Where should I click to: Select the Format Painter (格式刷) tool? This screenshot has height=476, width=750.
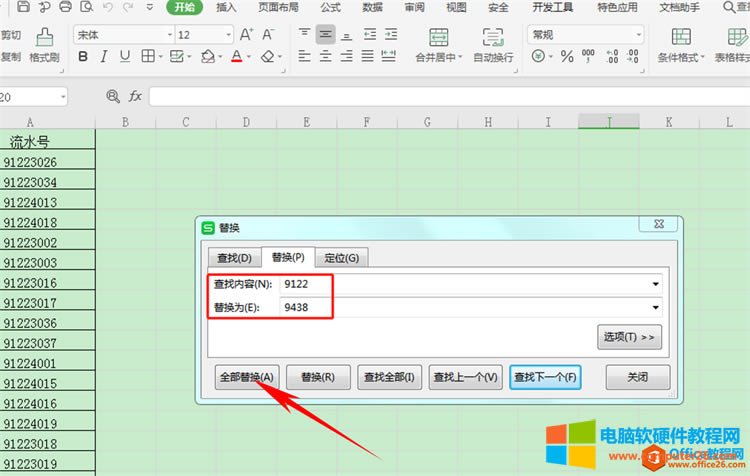click(x=44, y=45)
